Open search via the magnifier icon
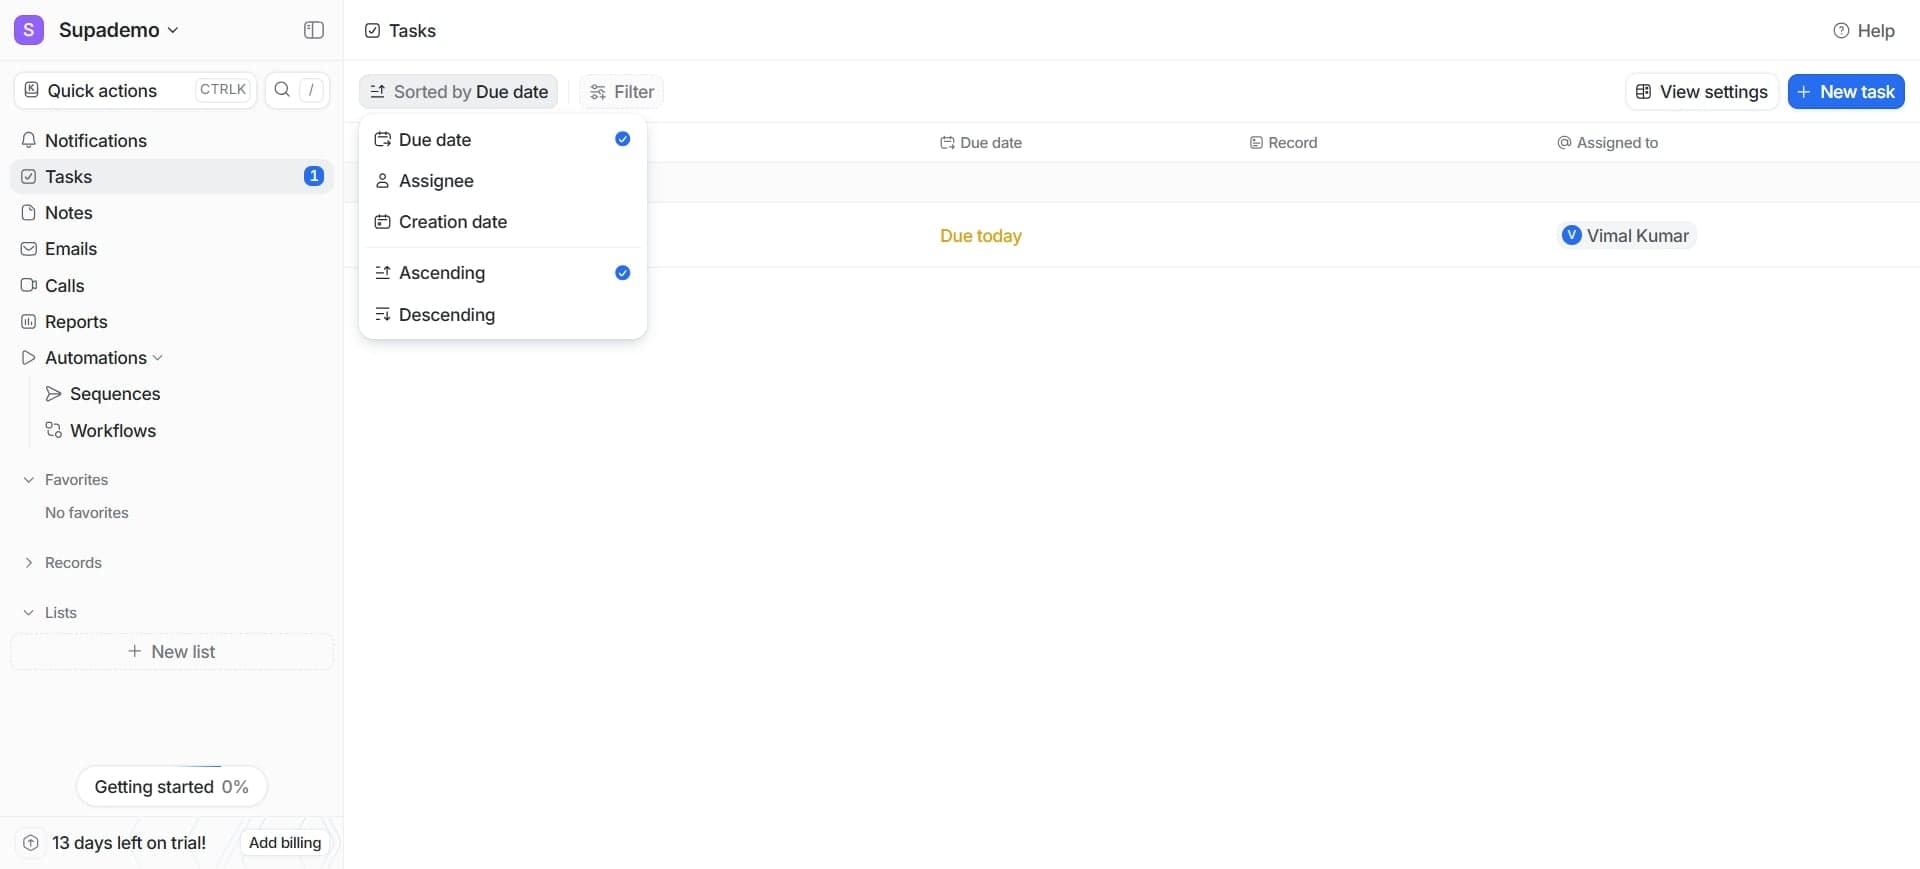The height and width of the screenshot is (869, 1920). tap(282, 90)
